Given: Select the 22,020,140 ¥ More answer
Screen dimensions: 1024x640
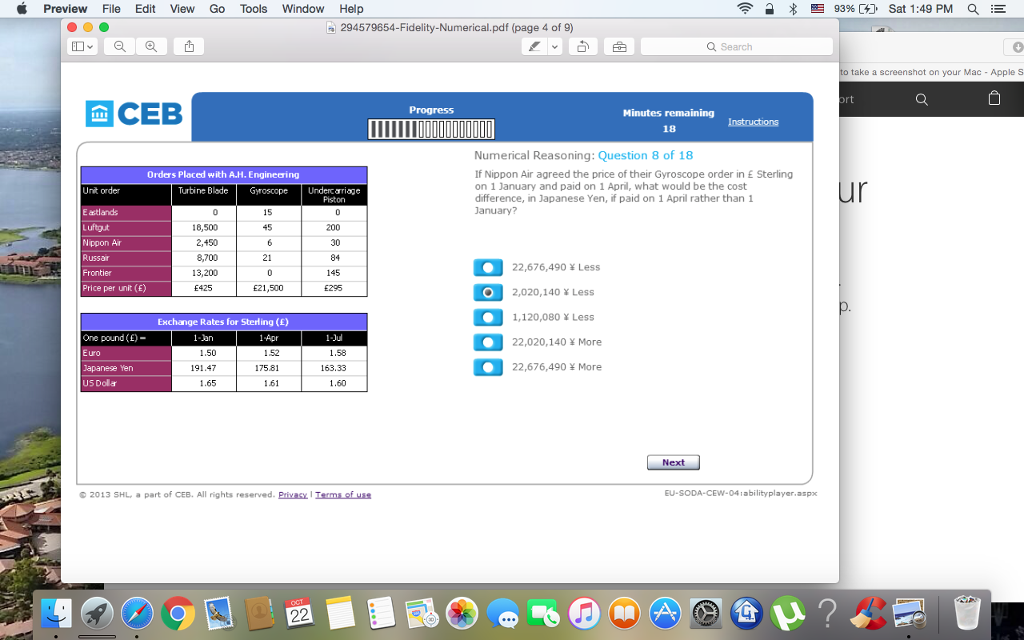Looking at the screenshot, I should 488,342.
